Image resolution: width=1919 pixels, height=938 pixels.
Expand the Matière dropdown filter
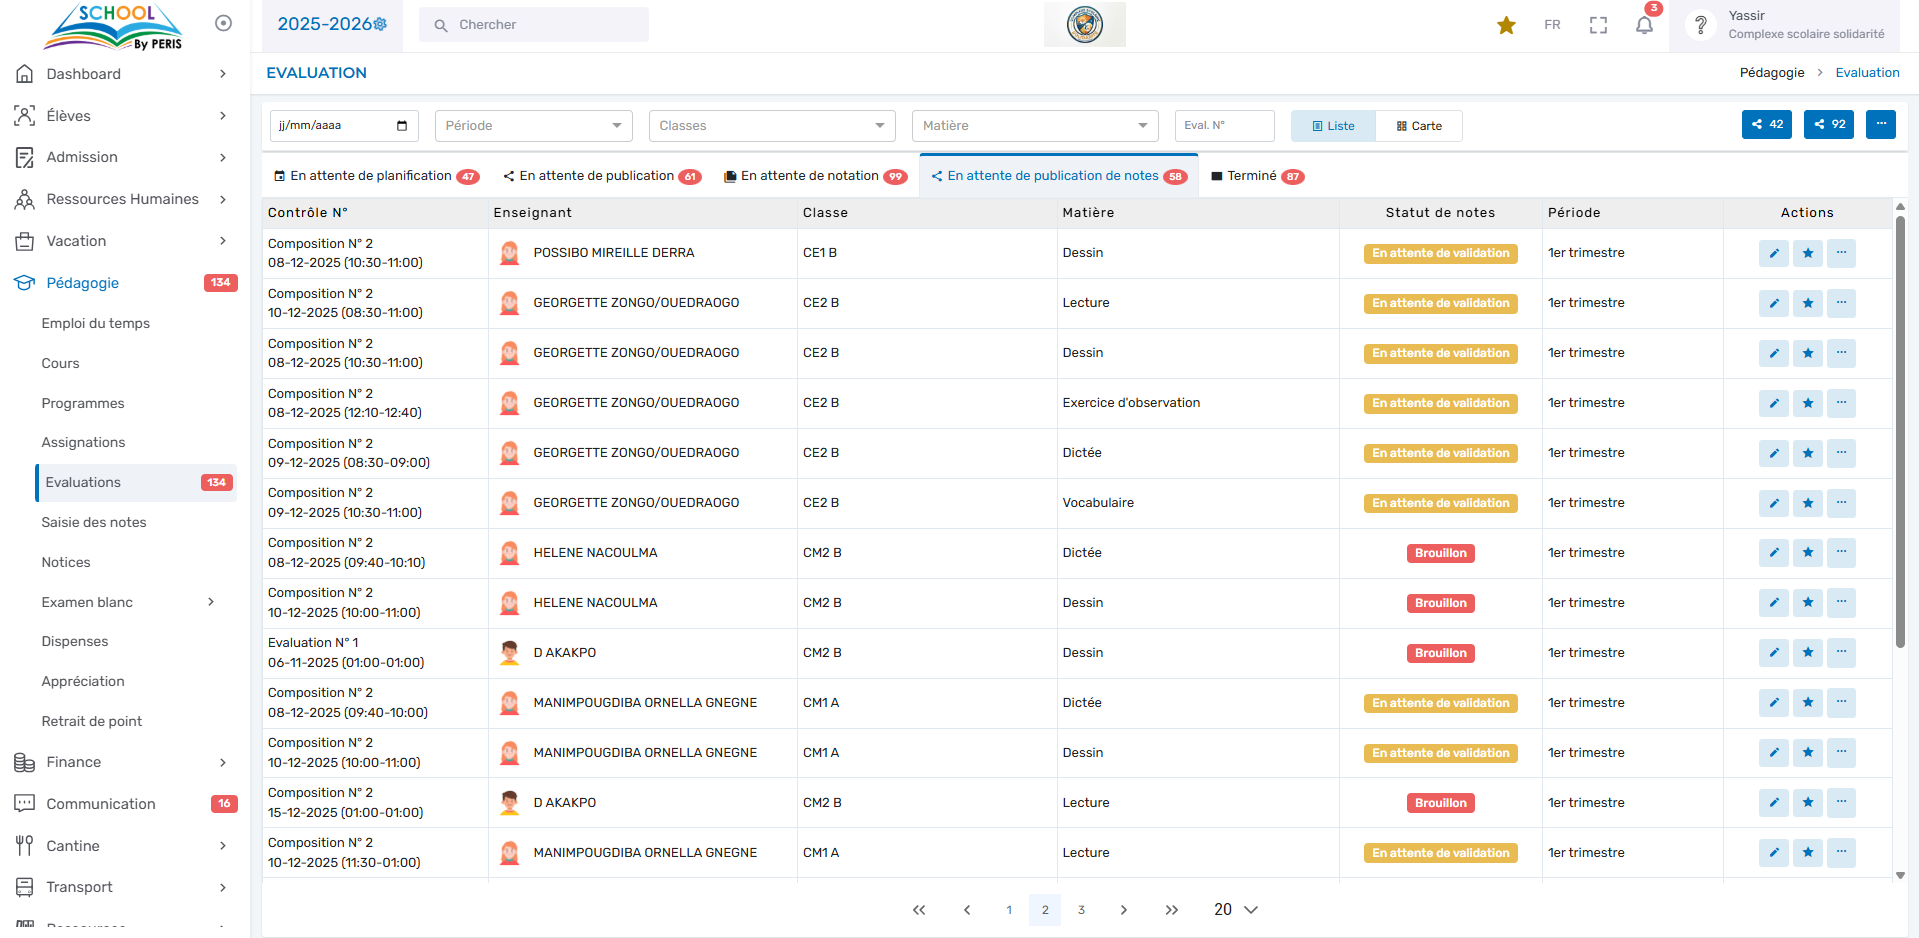pos(1034,126)
